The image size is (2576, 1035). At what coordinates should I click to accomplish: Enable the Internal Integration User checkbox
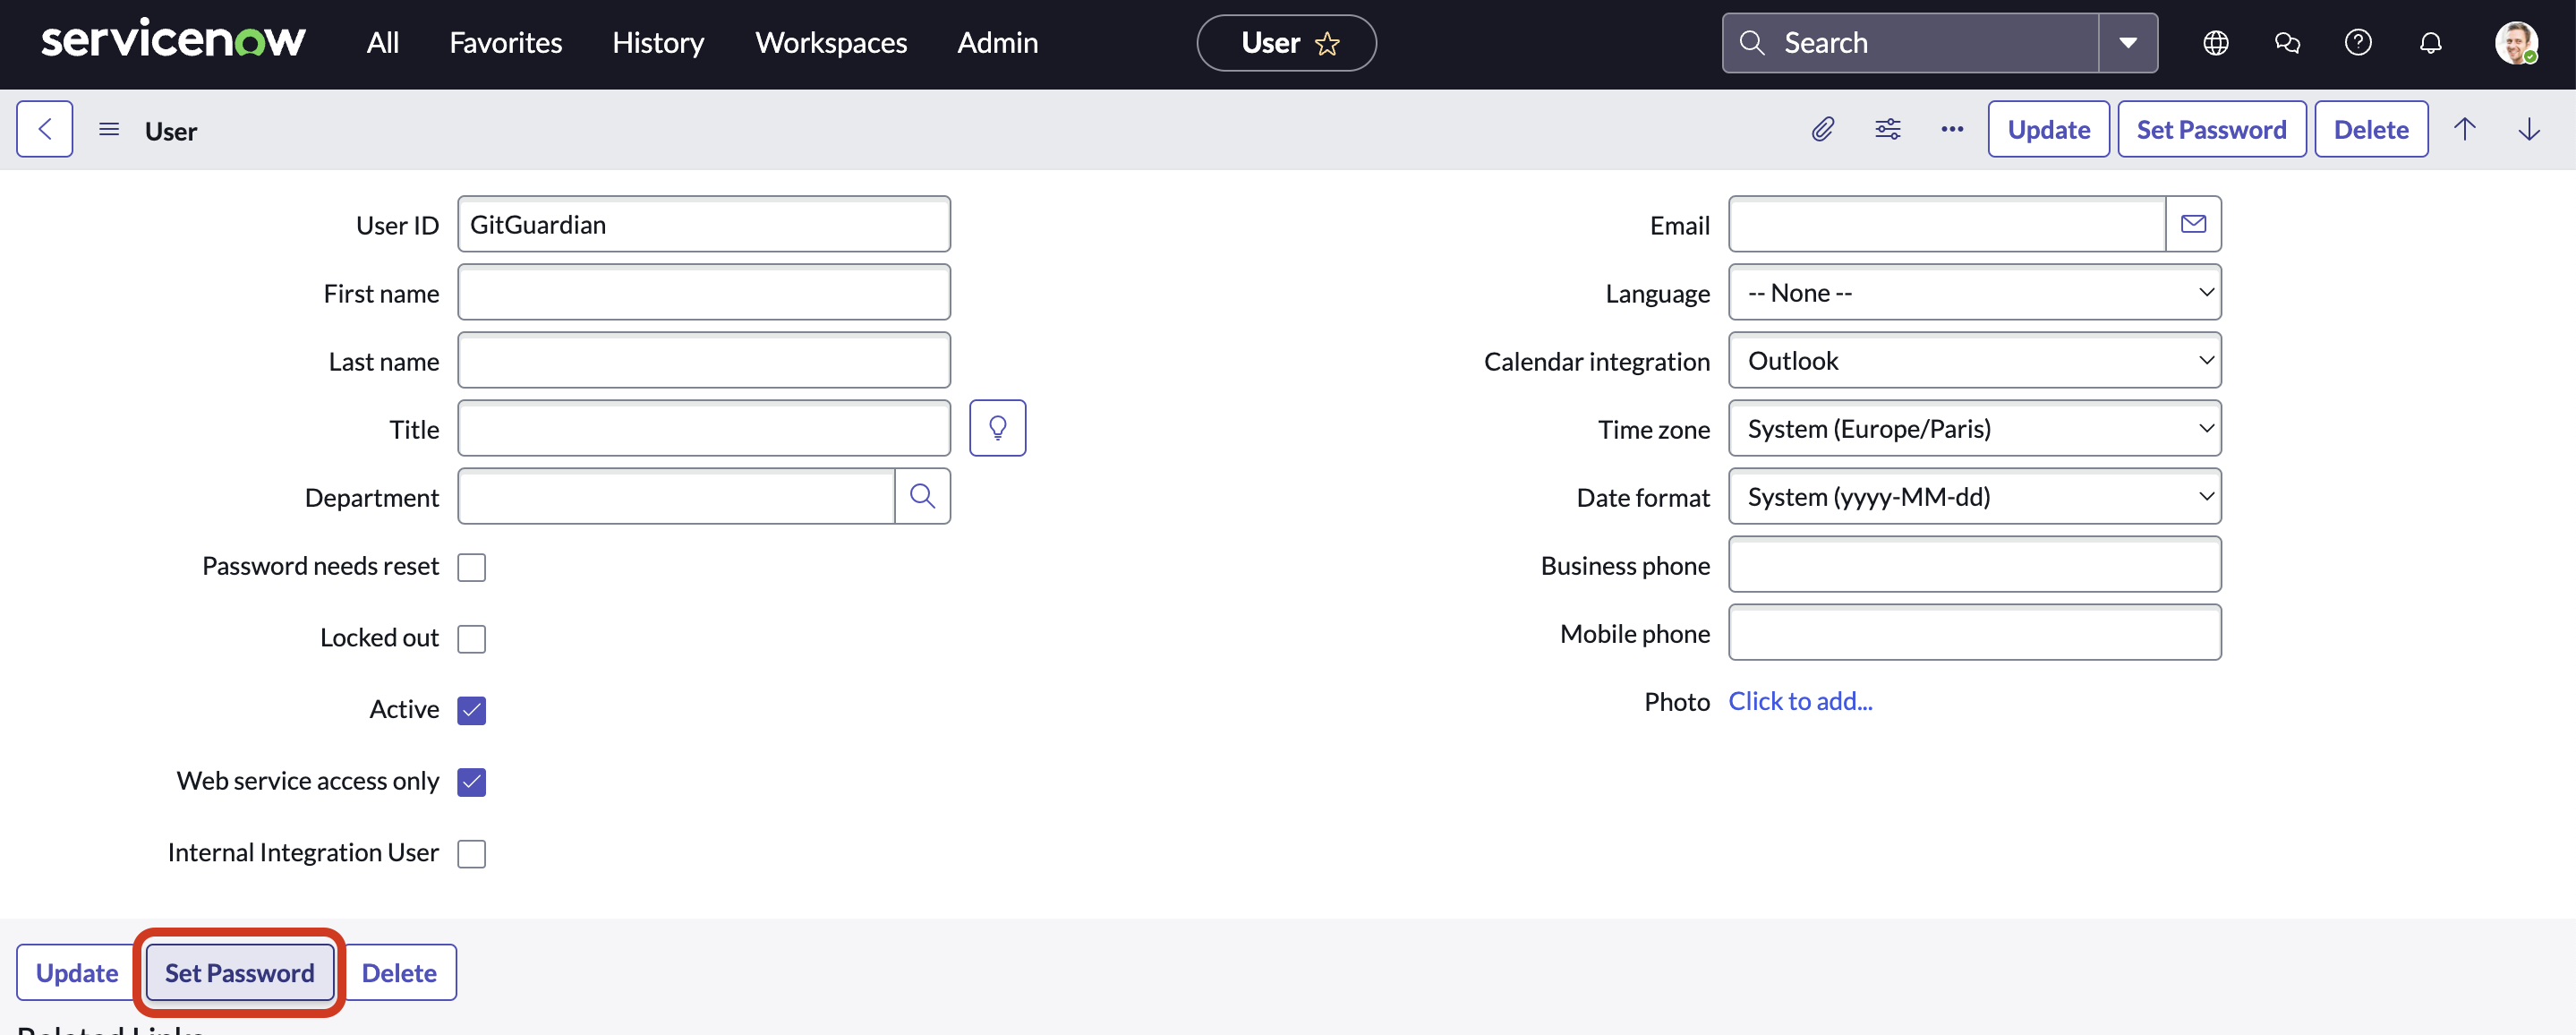(x=472, y=852)
